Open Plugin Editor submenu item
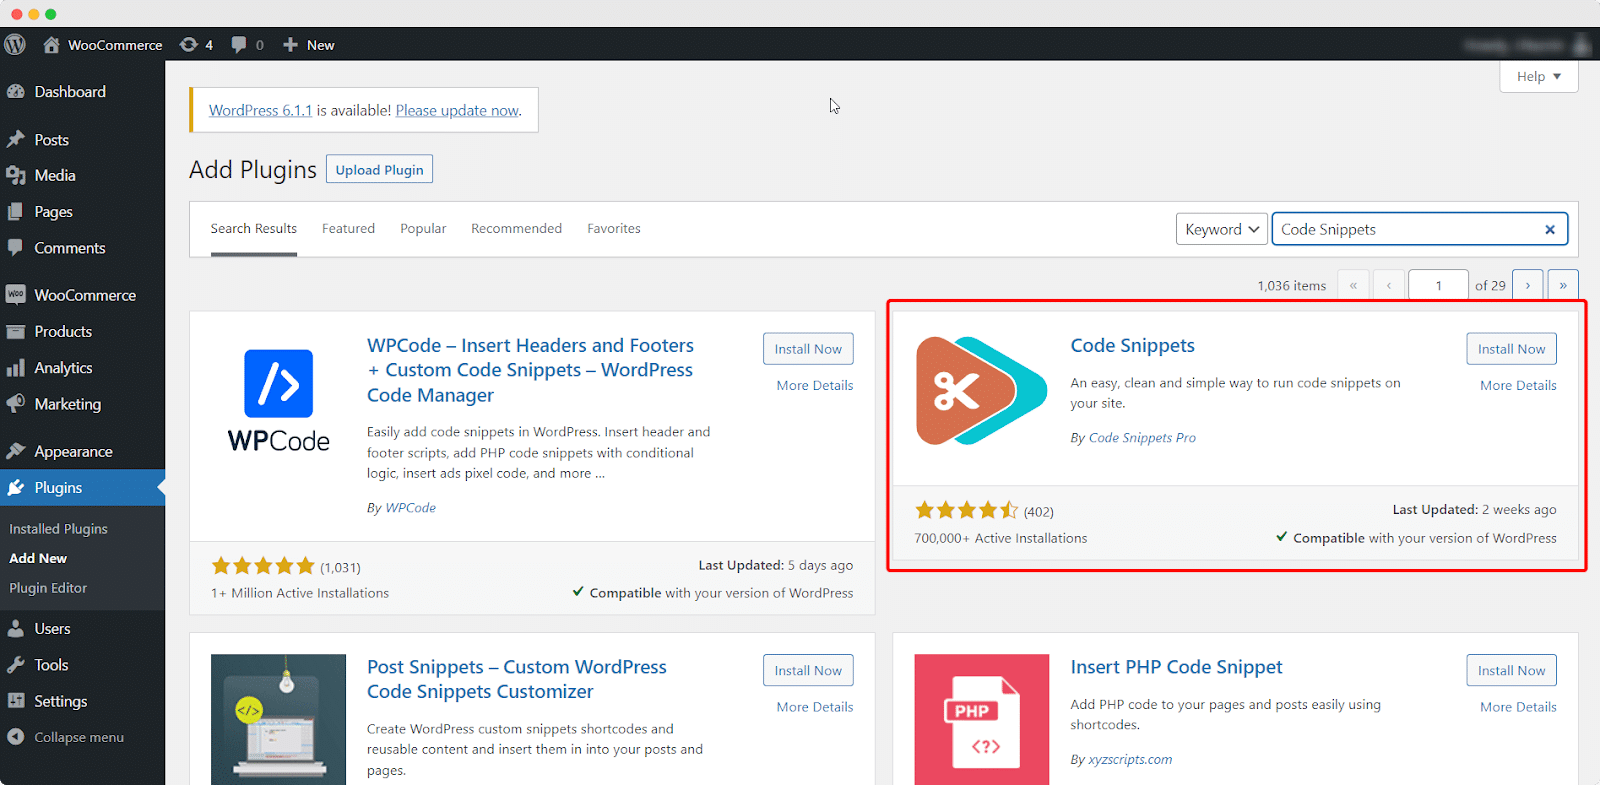 click(x=48, y=588)
